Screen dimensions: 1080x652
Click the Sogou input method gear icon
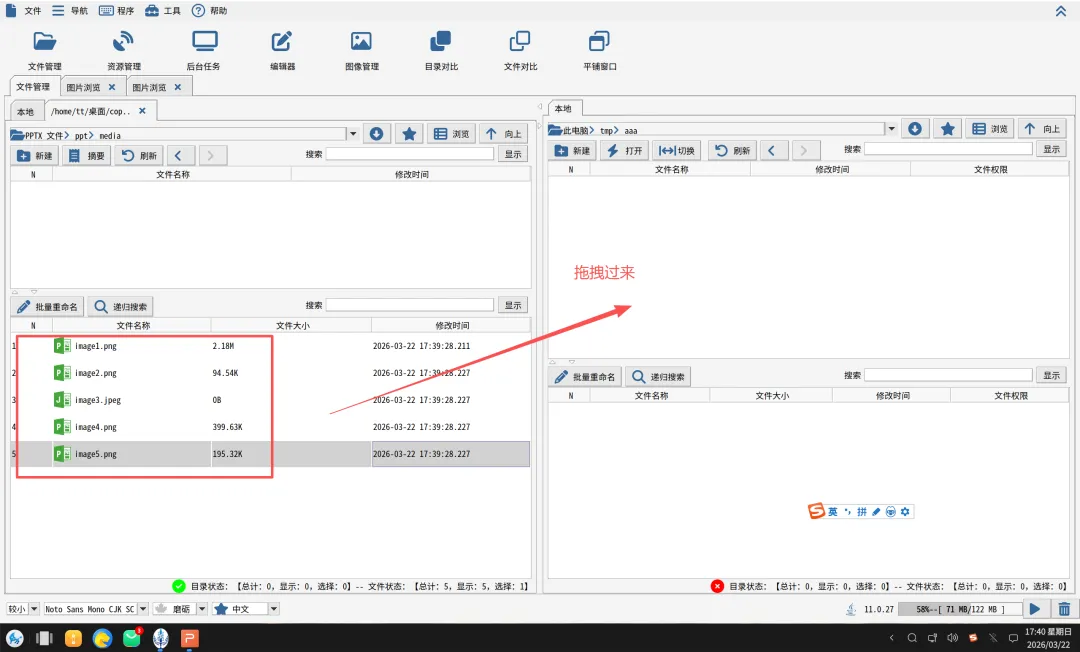905,512
